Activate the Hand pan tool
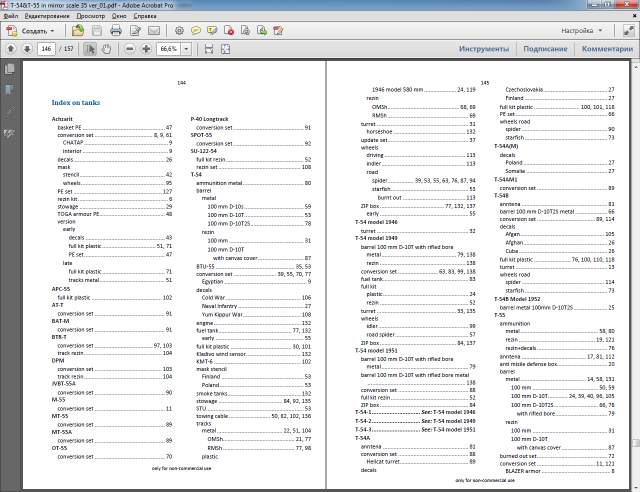The width and height of the screenshot is (640, 492). tap(106, 48)
